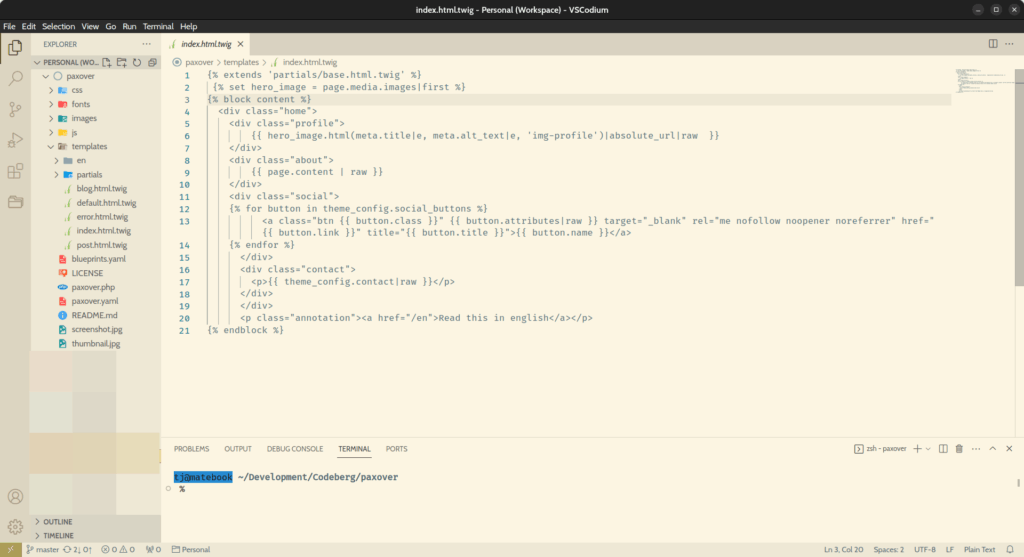Open paxover.php file
Image resolution: width=1024 pixels, height=557 pixels.
(x=95, y=287)
